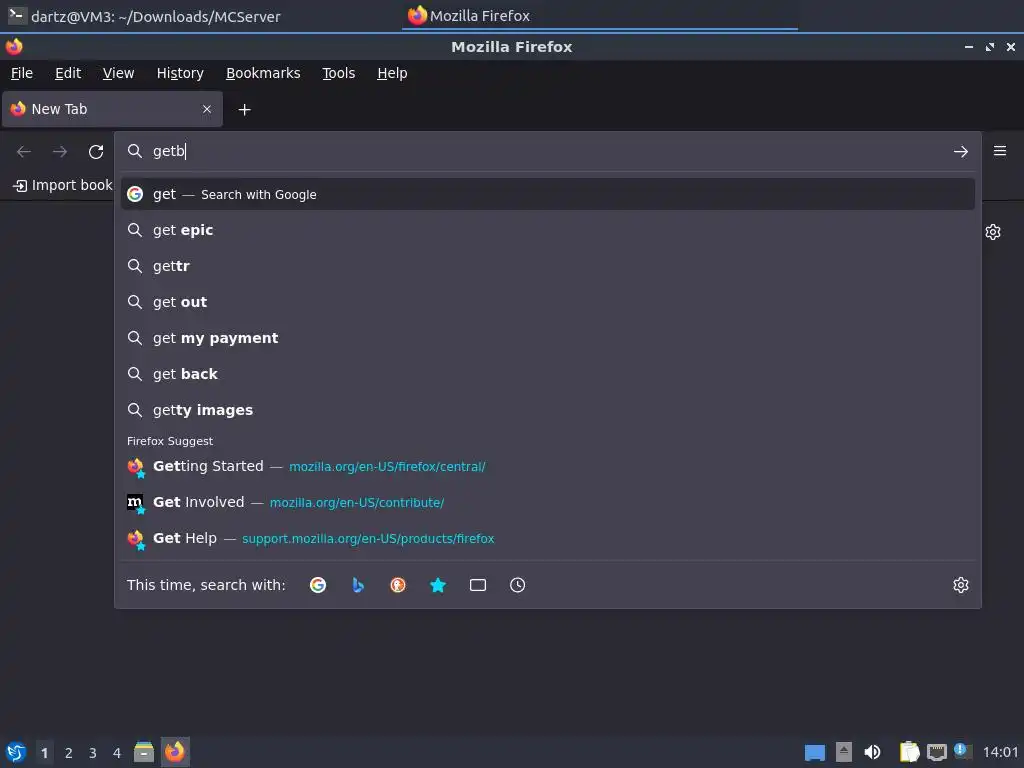
Task: Switch to workspace 3
Action: (93, 753)
